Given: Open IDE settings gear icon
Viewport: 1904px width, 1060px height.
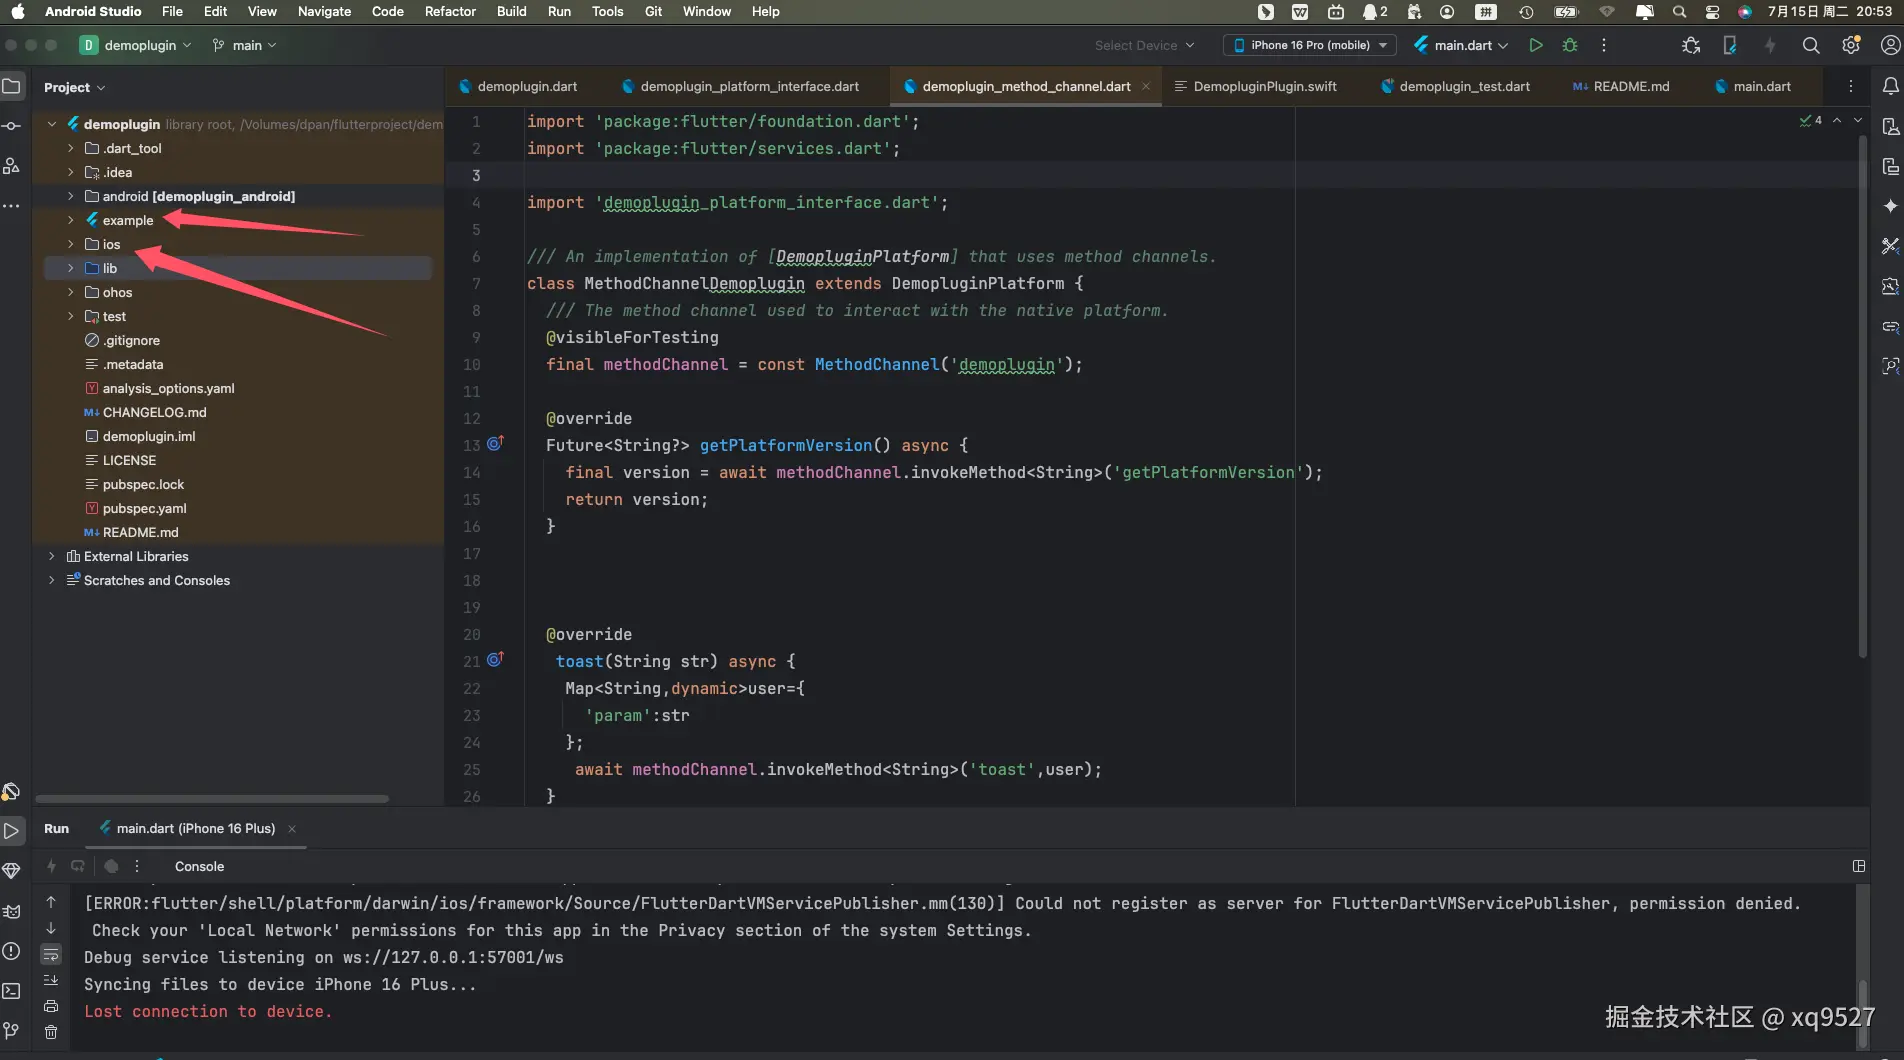Looking at the screenshot, I should (1851, 45).
